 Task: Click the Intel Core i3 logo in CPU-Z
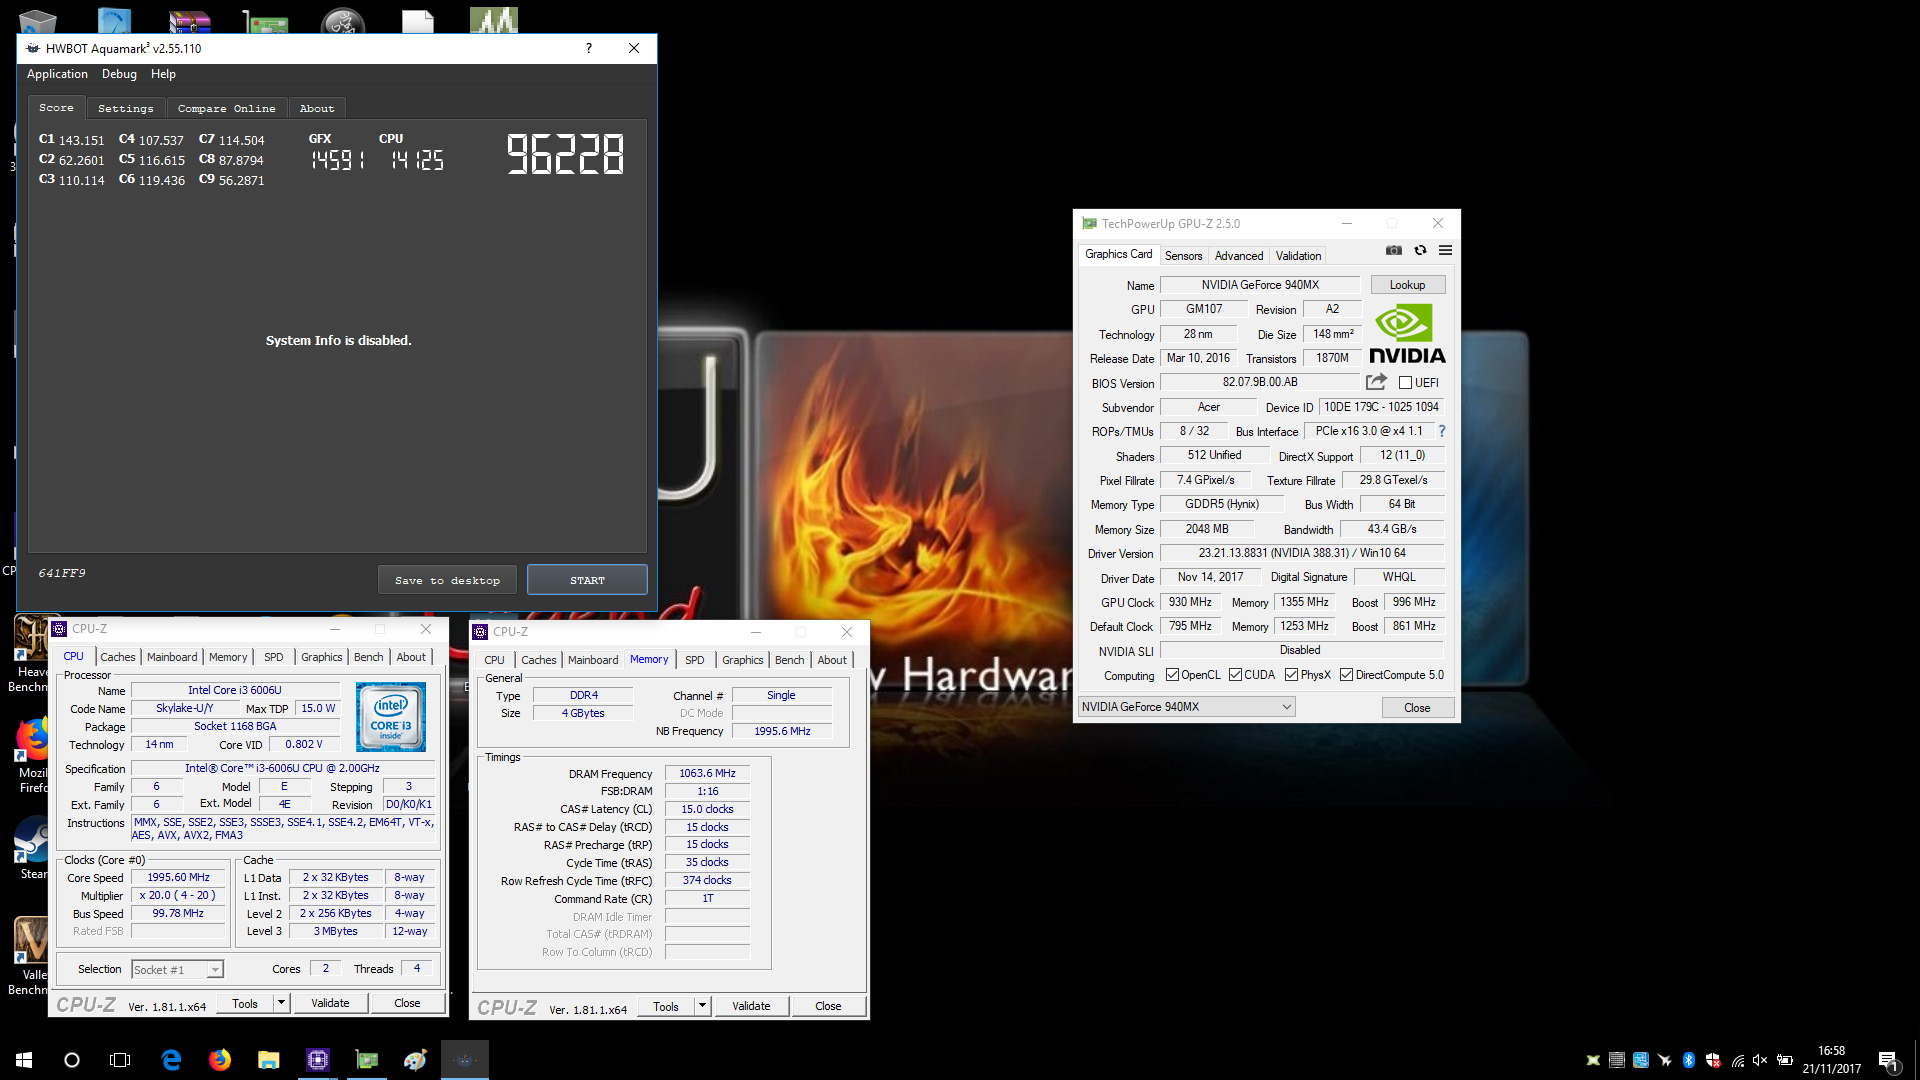pos(390,717)
